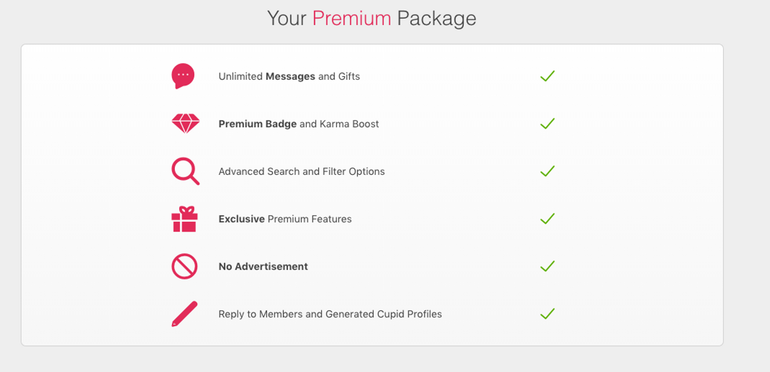Click the no-advertisement prohibition icon
The width and height of the screenshot is (770, 372).
(185, 266)
